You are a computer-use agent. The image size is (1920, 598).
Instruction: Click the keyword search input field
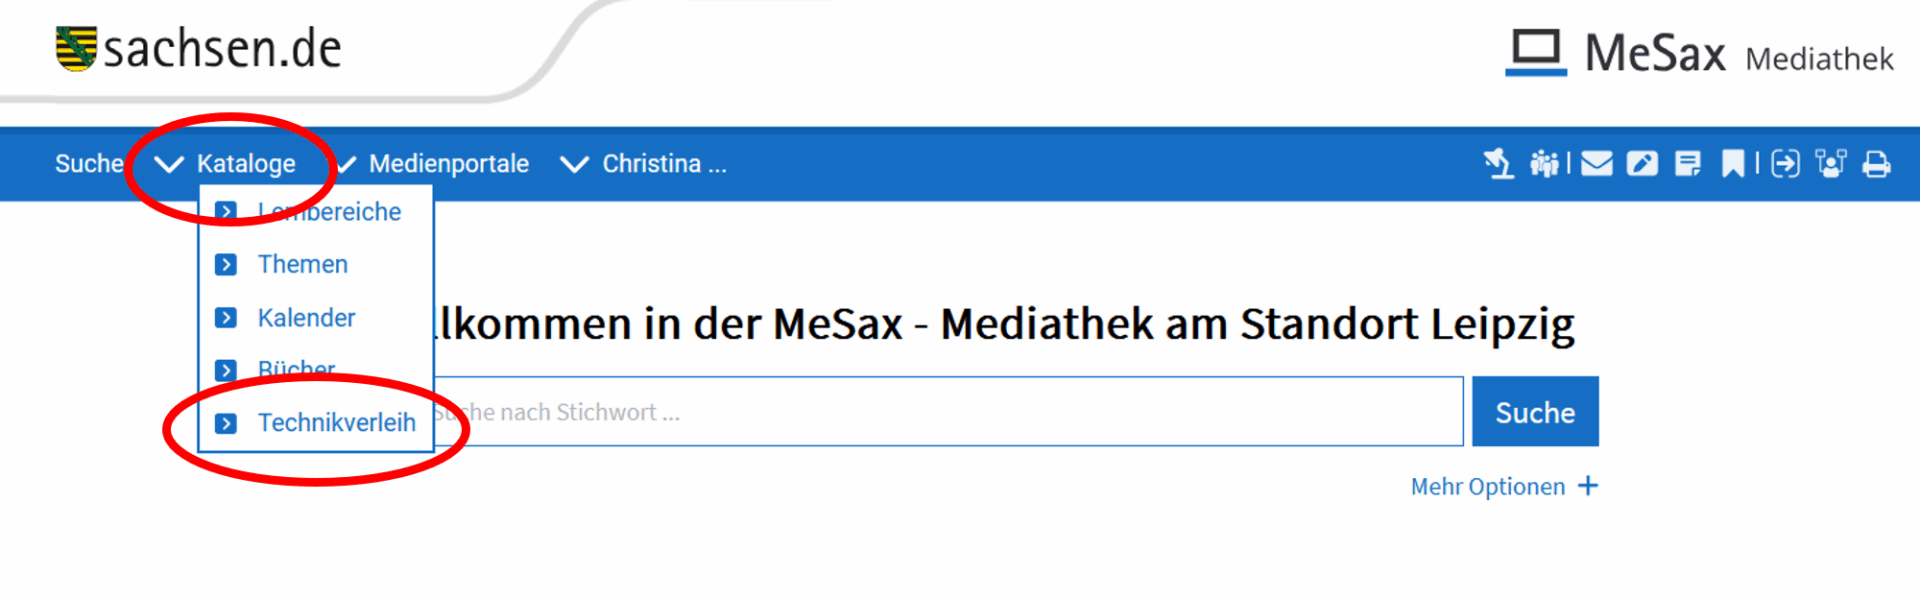pos(947,412)
